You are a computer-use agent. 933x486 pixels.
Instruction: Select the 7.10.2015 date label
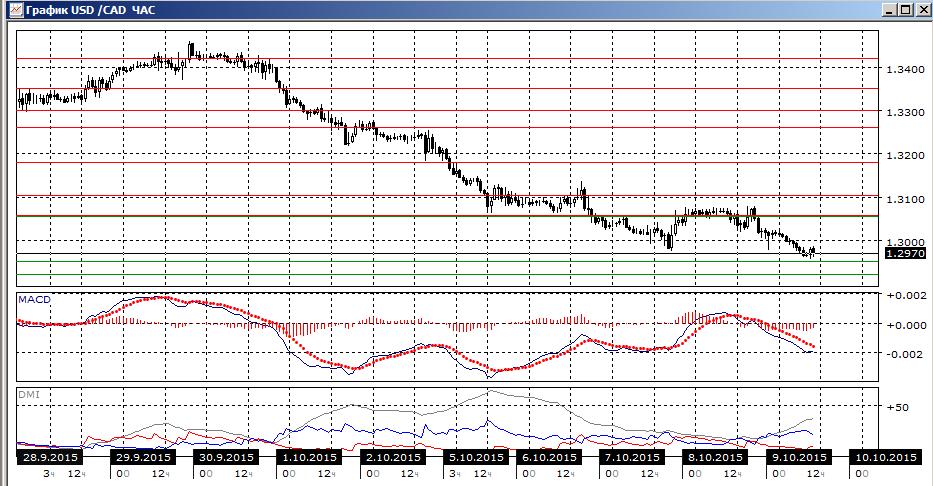(634, 457)
